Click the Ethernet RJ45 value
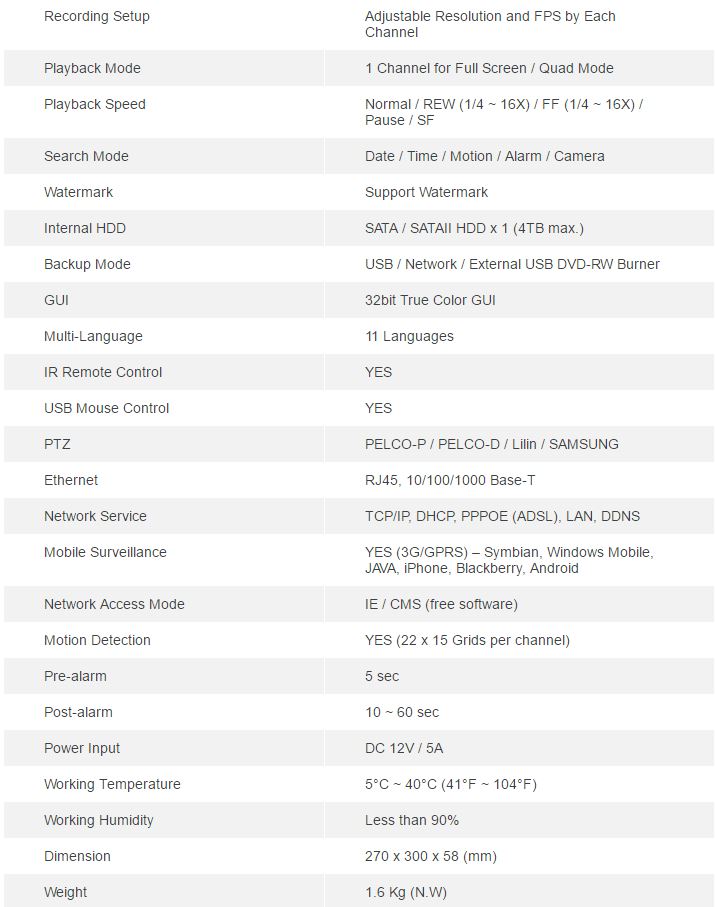Image resolution: width=715 pixels, height=907 pixels. point(450,480)
